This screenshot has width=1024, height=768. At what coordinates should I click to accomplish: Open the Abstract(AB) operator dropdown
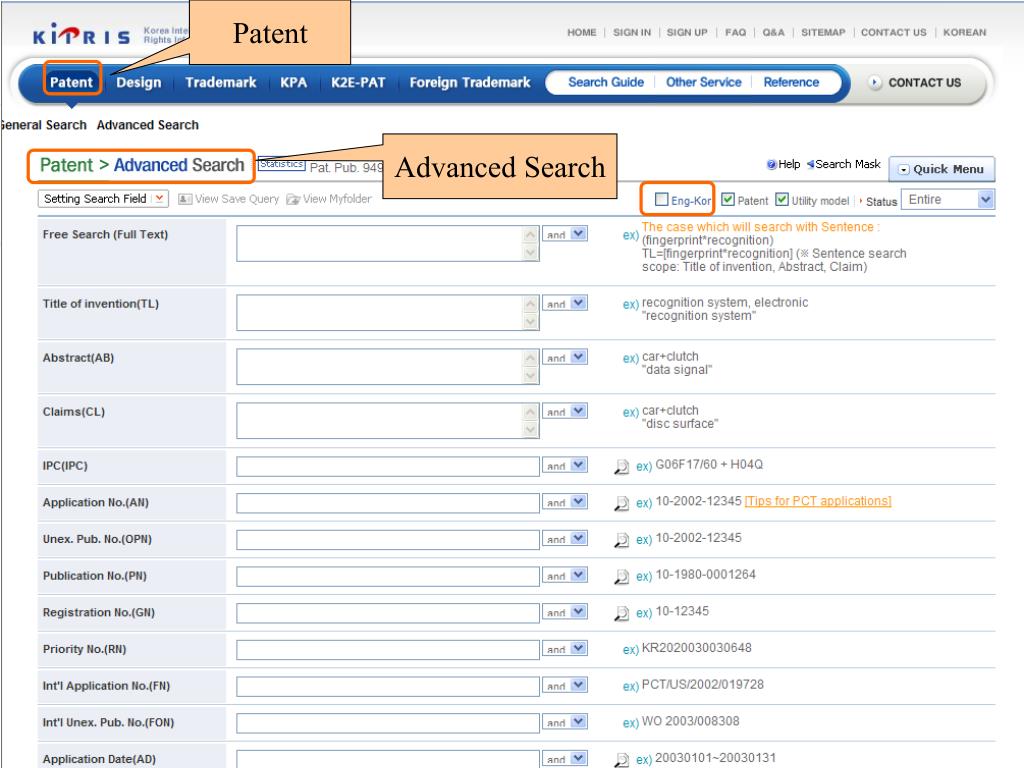click(565, 357)
